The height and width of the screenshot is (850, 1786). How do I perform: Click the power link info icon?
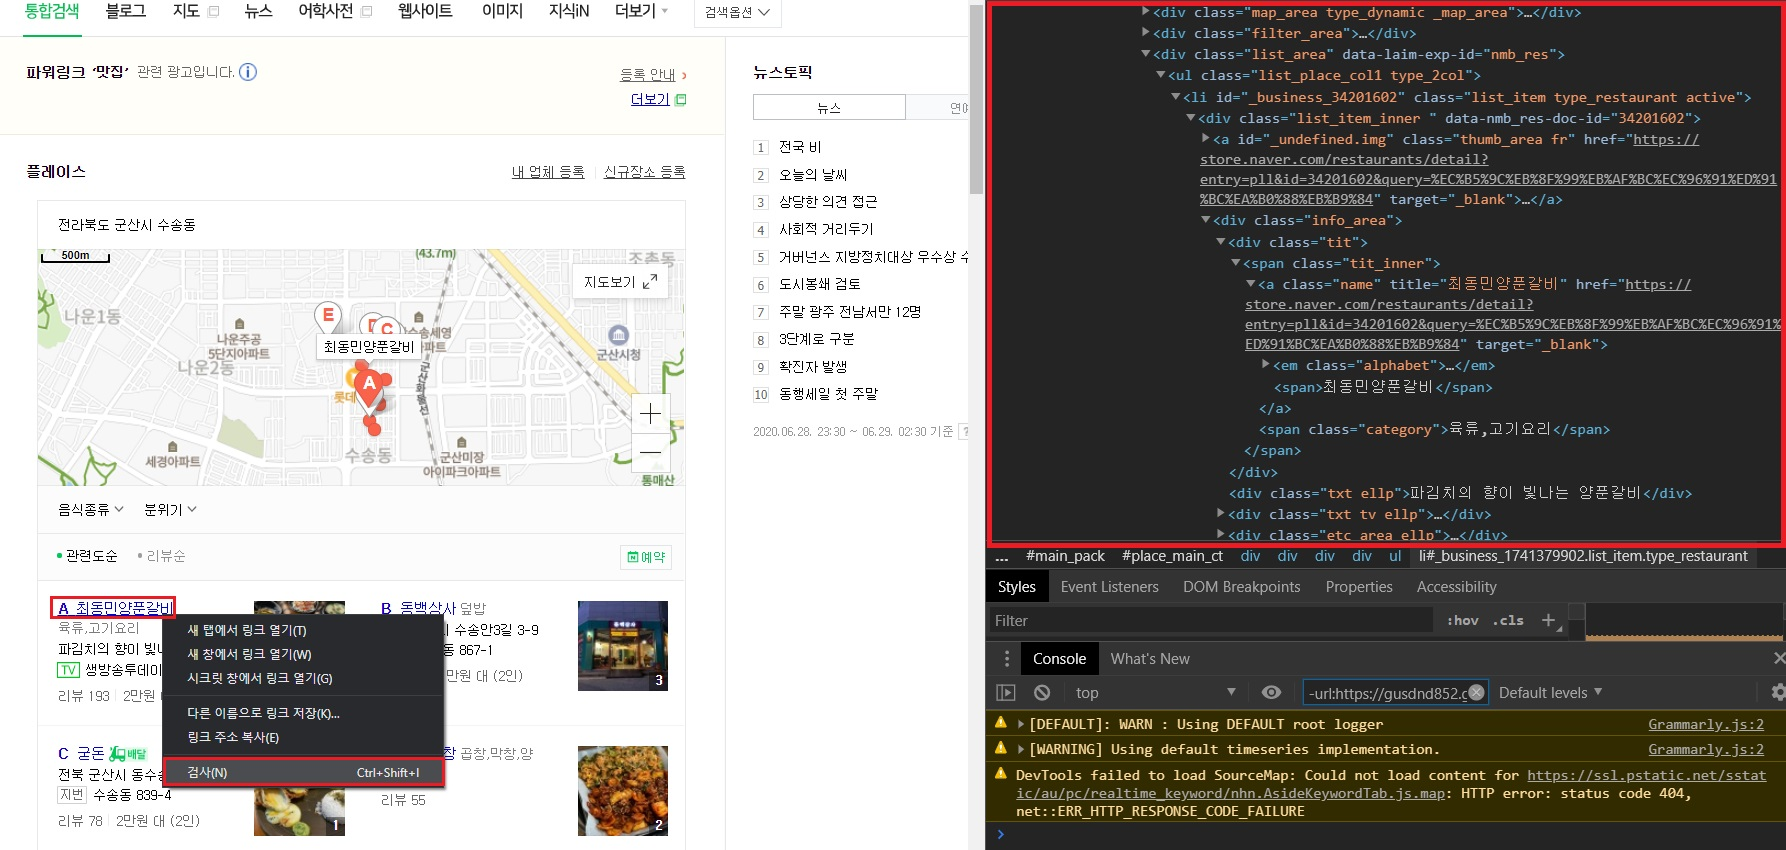(x=248, y=72)
